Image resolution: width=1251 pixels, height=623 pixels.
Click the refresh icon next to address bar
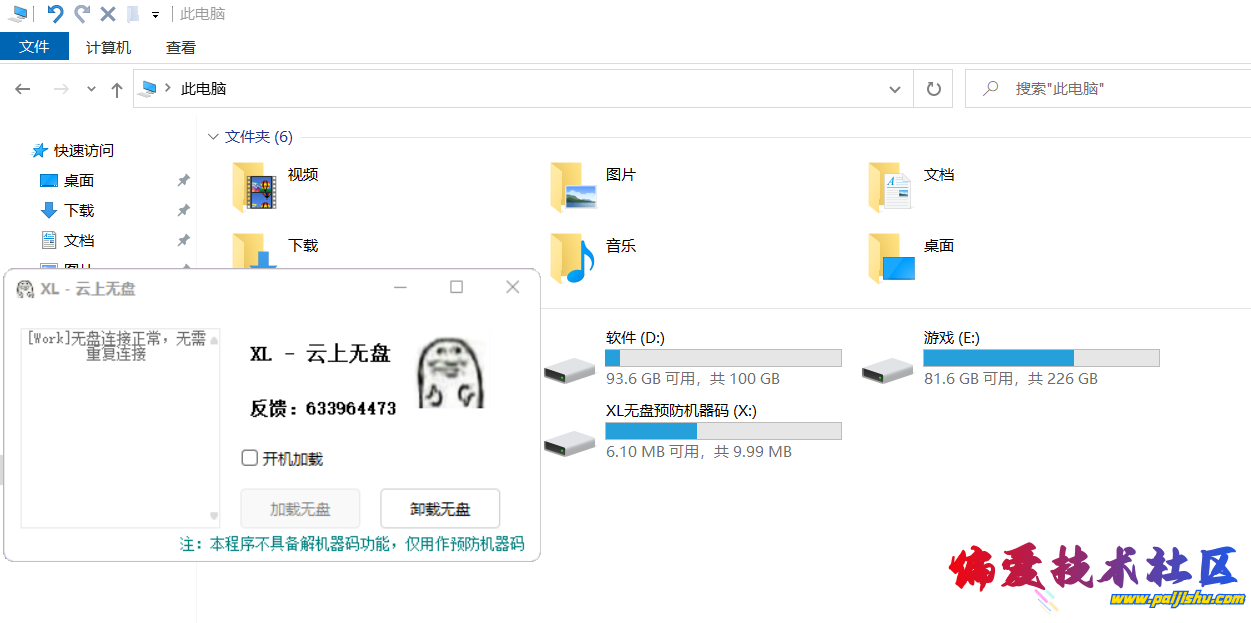pos(933,88)
